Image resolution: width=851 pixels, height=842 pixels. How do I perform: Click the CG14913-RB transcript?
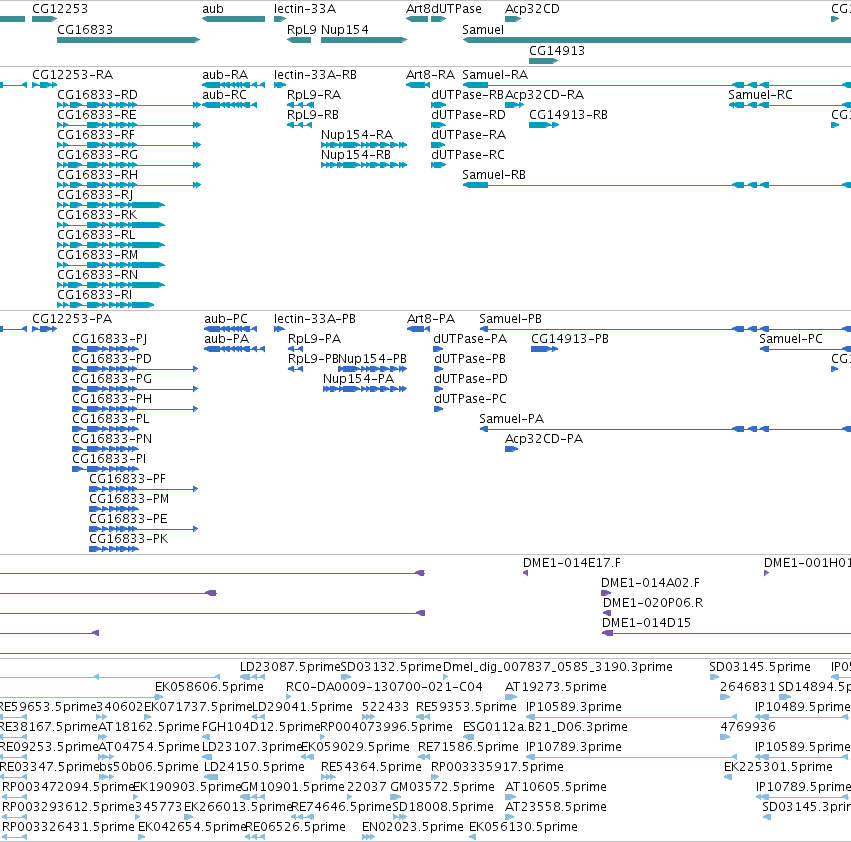569,115
